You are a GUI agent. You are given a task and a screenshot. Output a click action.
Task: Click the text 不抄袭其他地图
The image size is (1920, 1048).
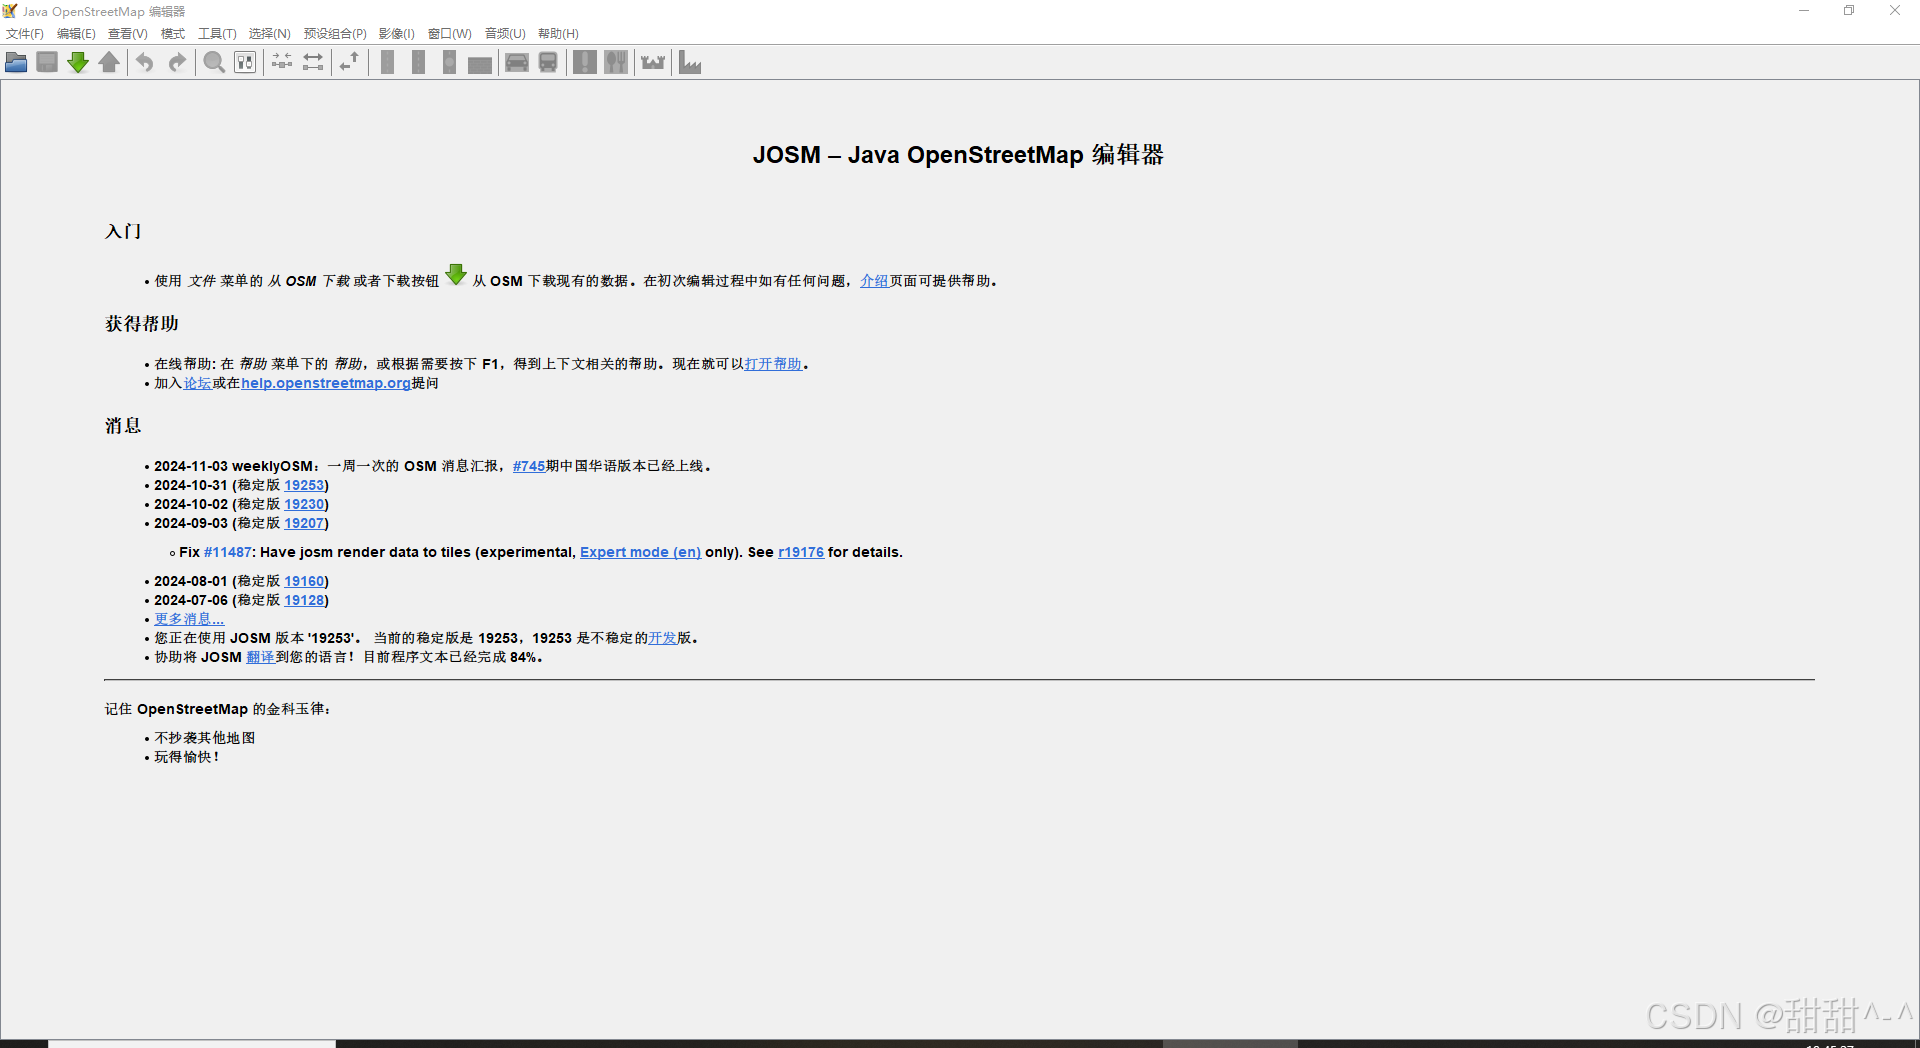tap(205, 738)
